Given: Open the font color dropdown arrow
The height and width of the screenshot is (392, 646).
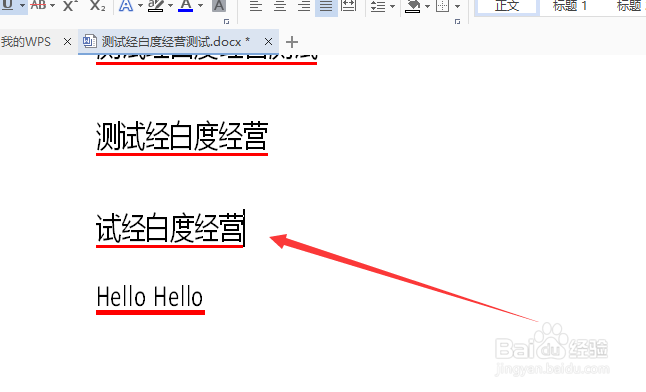Looking at the screenshot, I should 200,6.
